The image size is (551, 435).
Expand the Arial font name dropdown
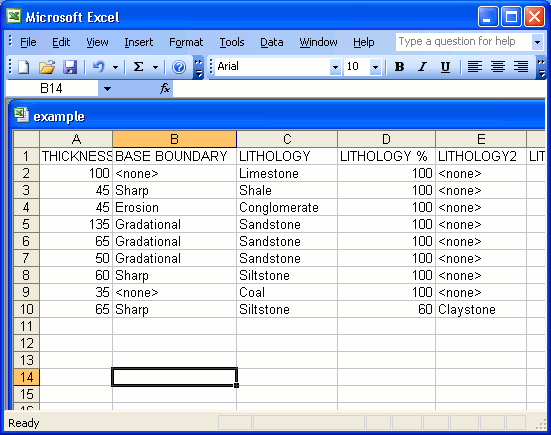pos(335,66)
